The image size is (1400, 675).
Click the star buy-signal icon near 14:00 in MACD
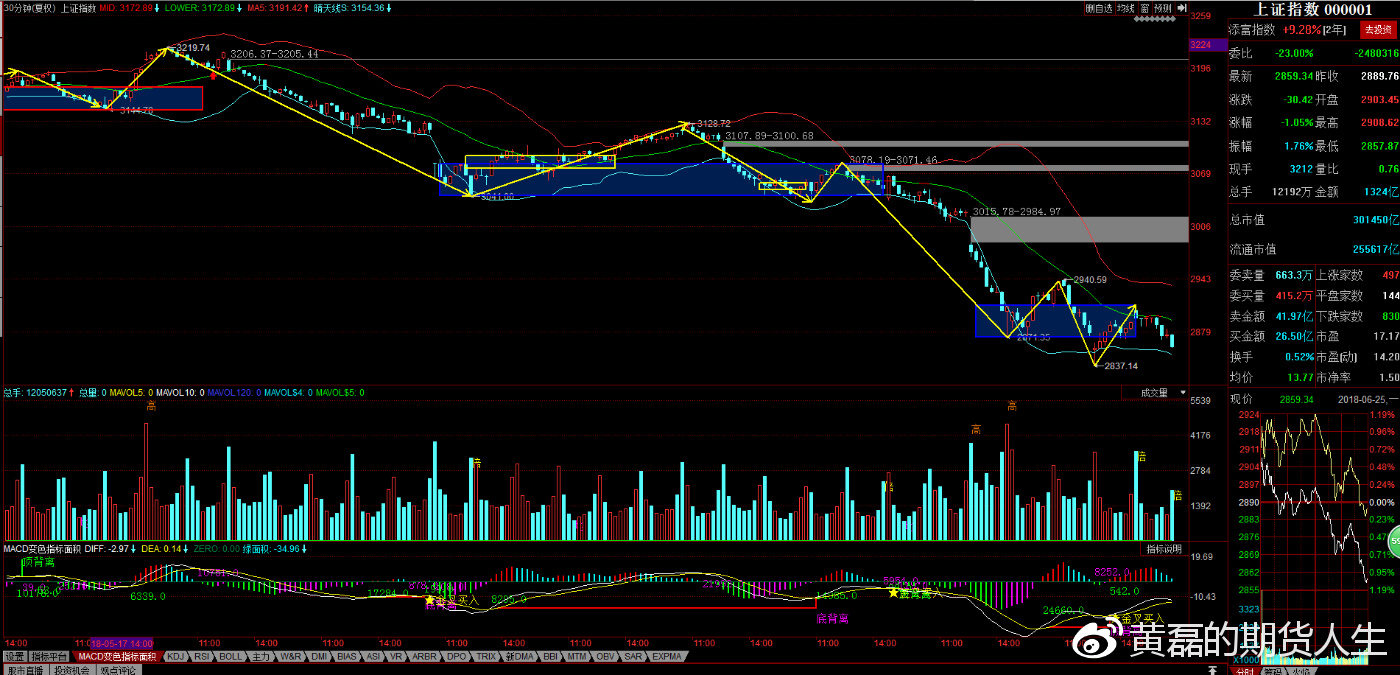click(893, 593)
